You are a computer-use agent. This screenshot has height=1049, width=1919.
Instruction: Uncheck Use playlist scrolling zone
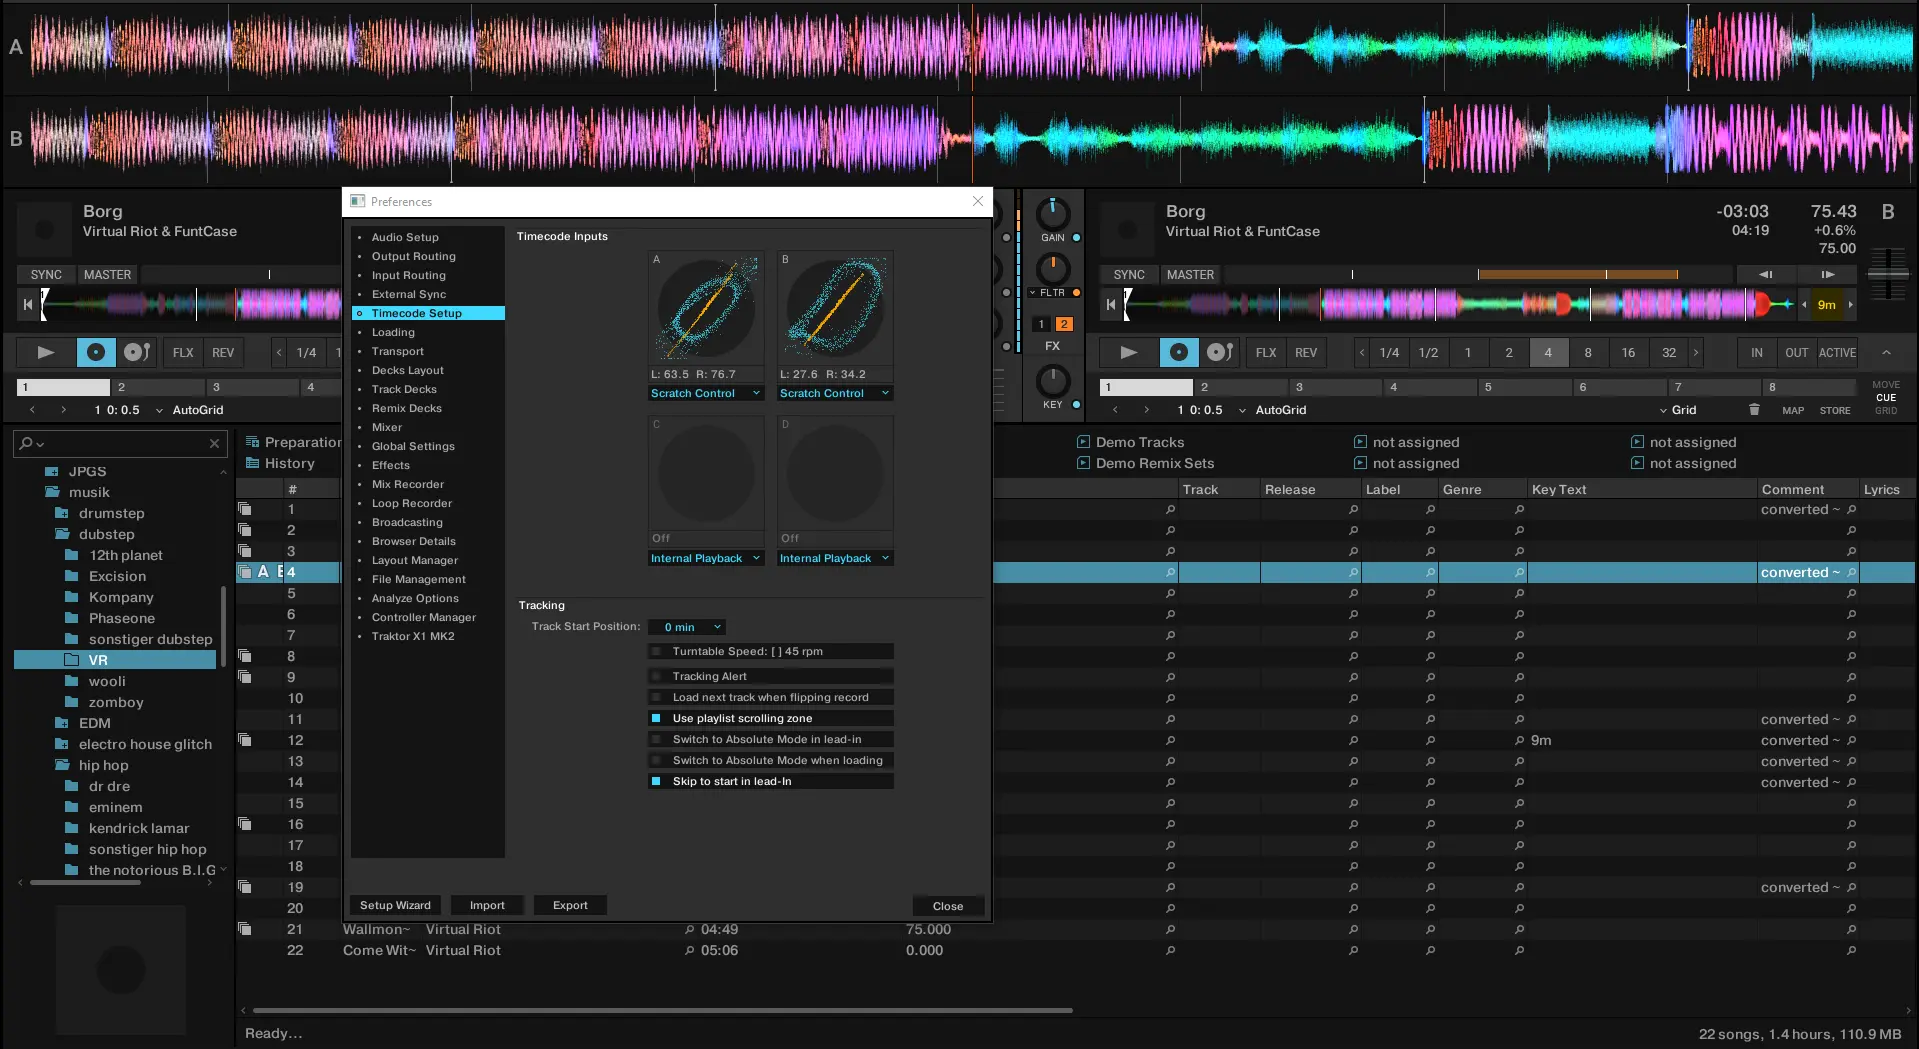pos(657,719)
